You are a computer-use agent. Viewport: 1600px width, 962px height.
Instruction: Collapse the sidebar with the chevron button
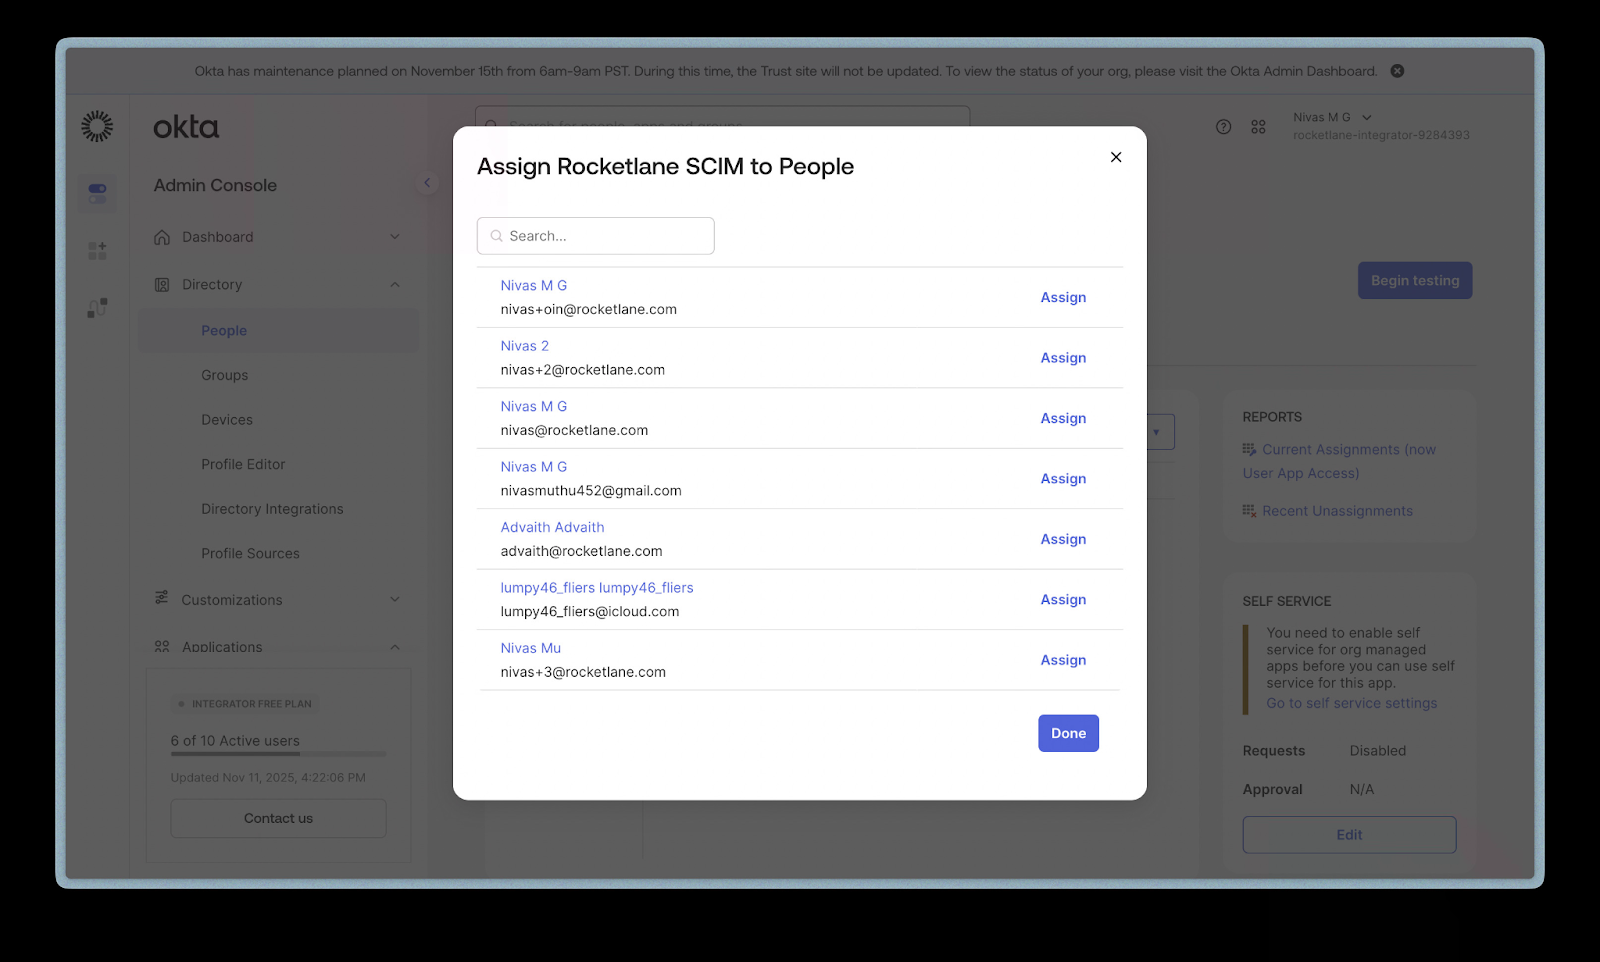[427, 183]
